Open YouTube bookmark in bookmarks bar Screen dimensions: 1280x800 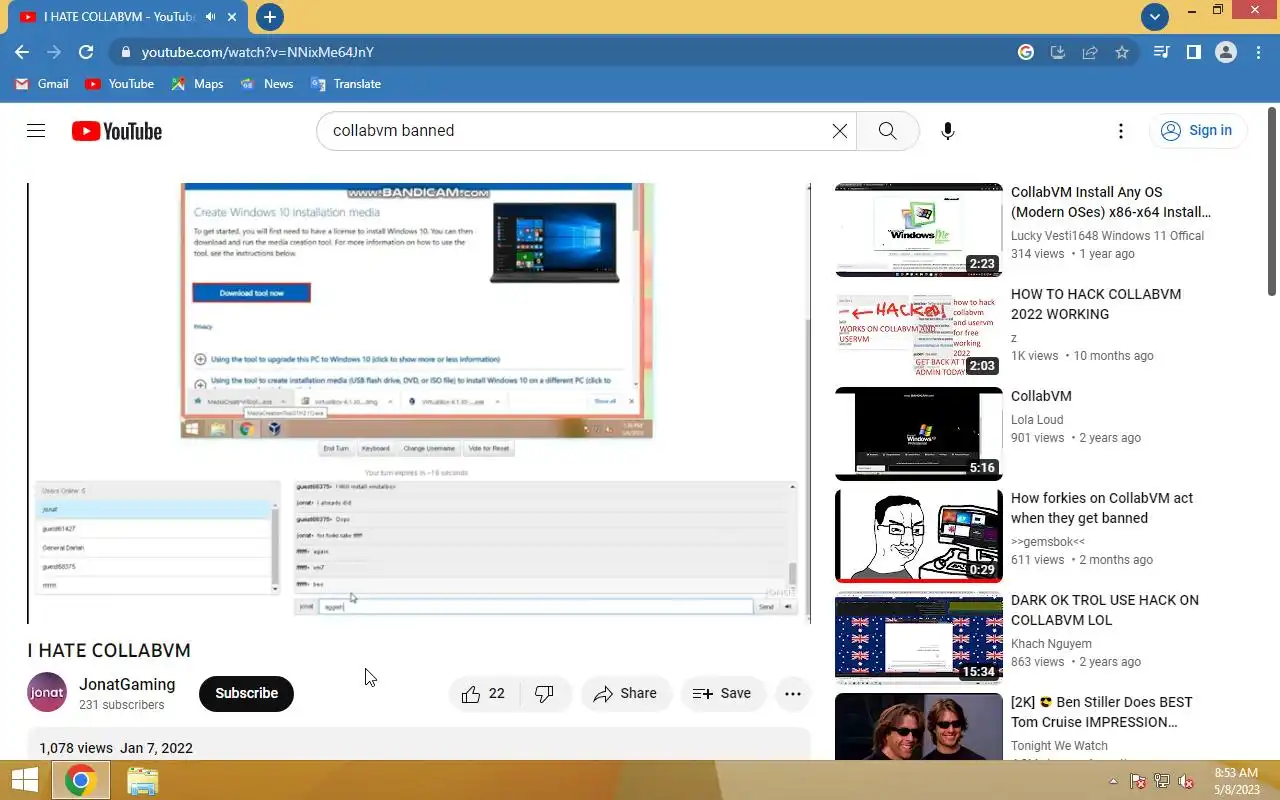pos(120,84)
